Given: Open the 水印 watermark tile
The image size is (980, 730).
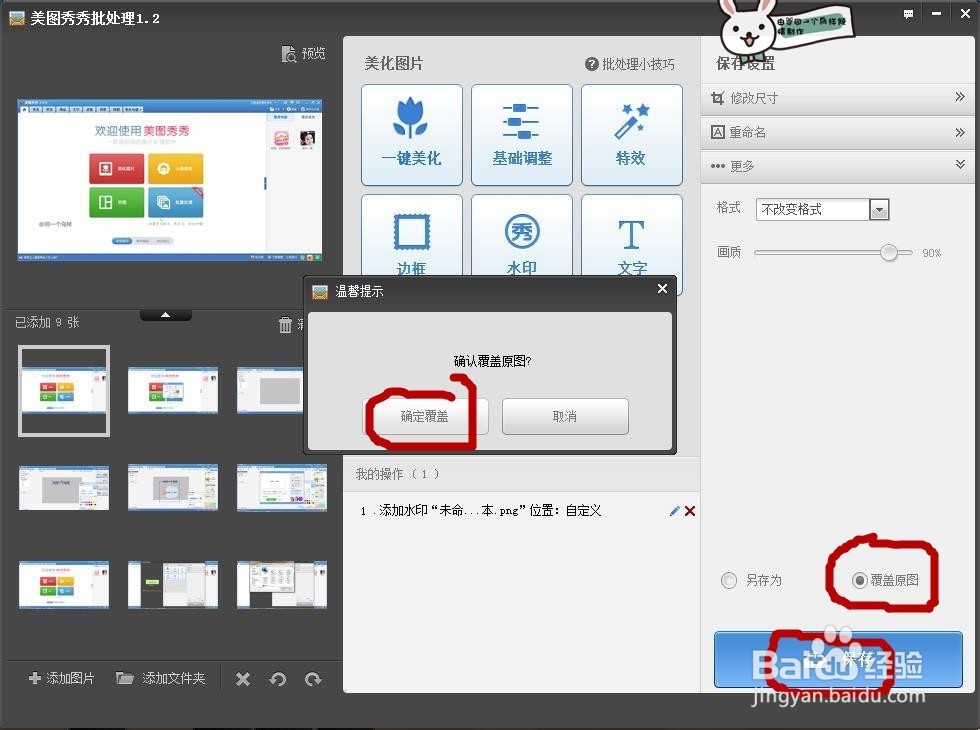Looking at the screenshot, I should (x=522, y=236).
